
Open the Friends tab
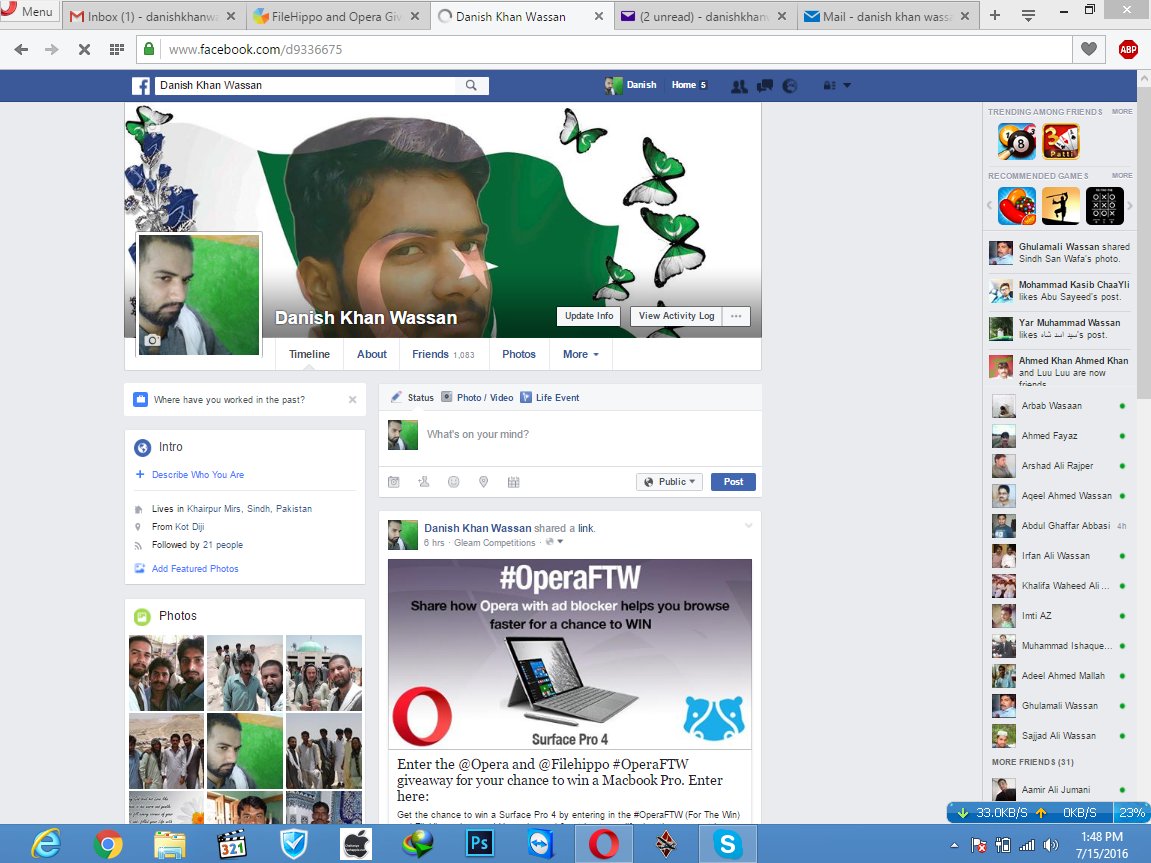tap(443, 354)
